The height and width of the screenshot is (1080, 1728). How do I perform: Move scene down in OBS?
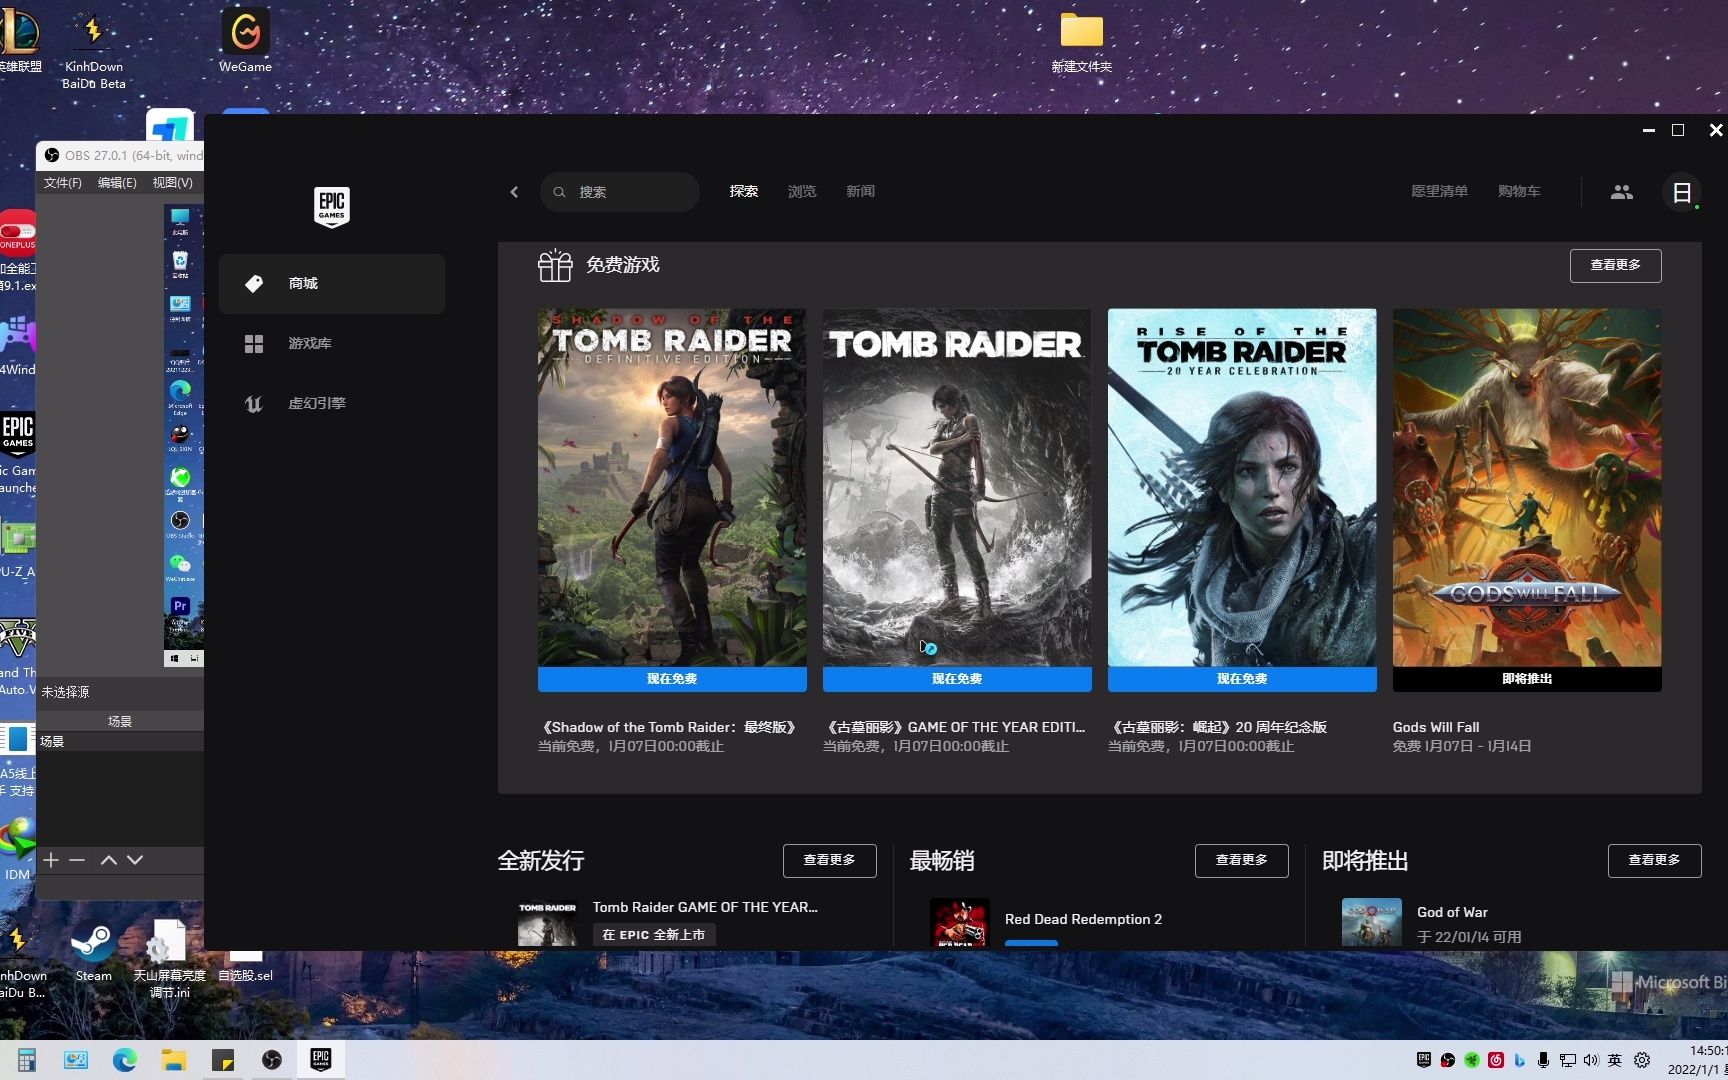pyautogui.click(x=135, y=860)
